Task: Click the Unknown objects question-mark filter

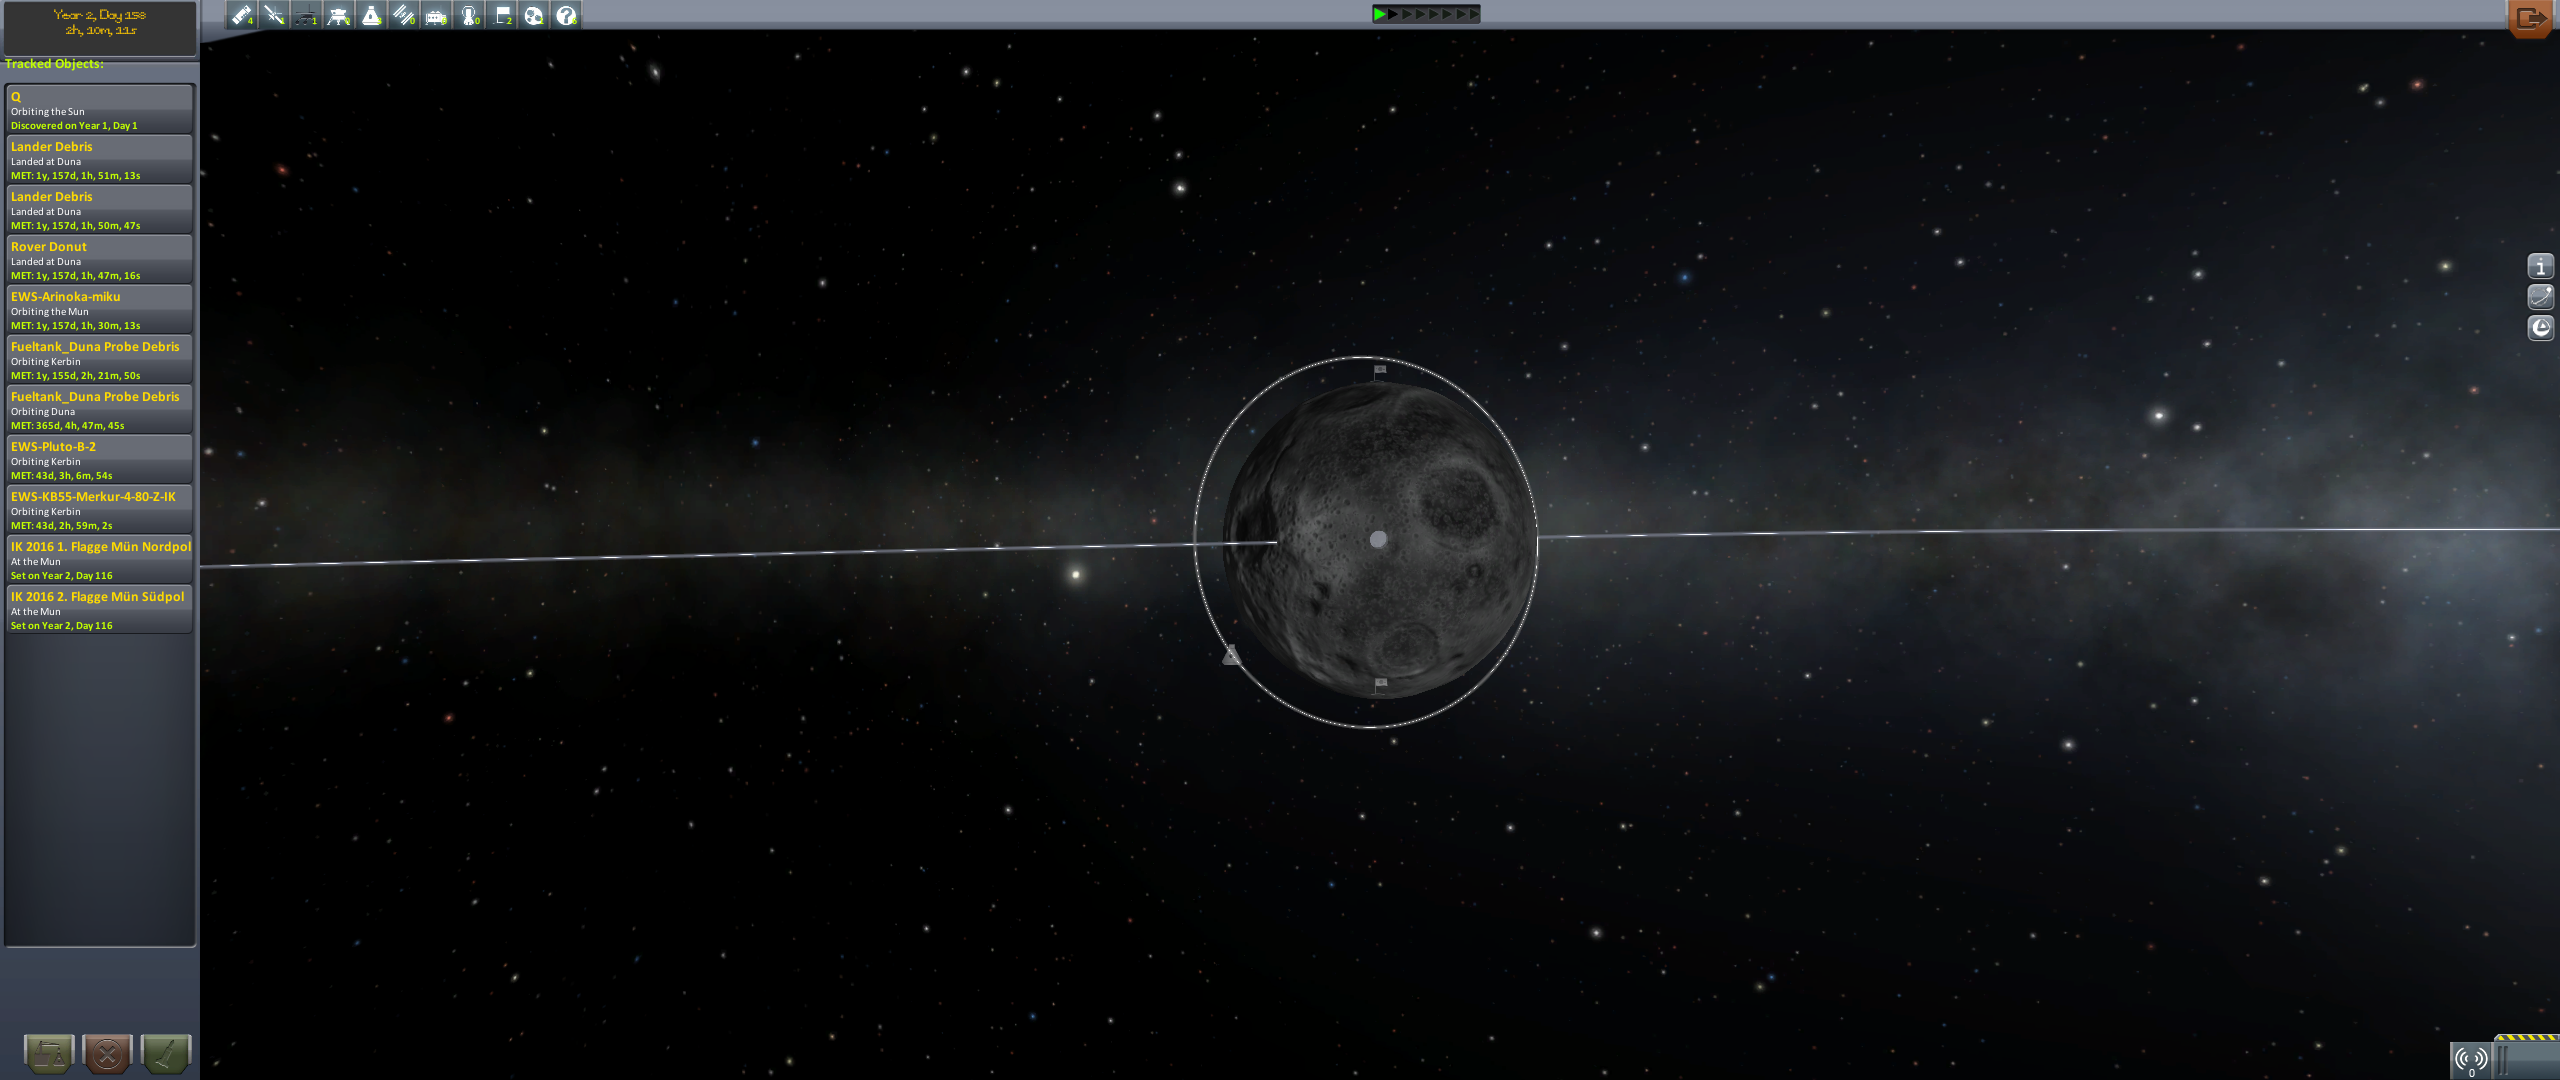Action: (x=566, y=15)
